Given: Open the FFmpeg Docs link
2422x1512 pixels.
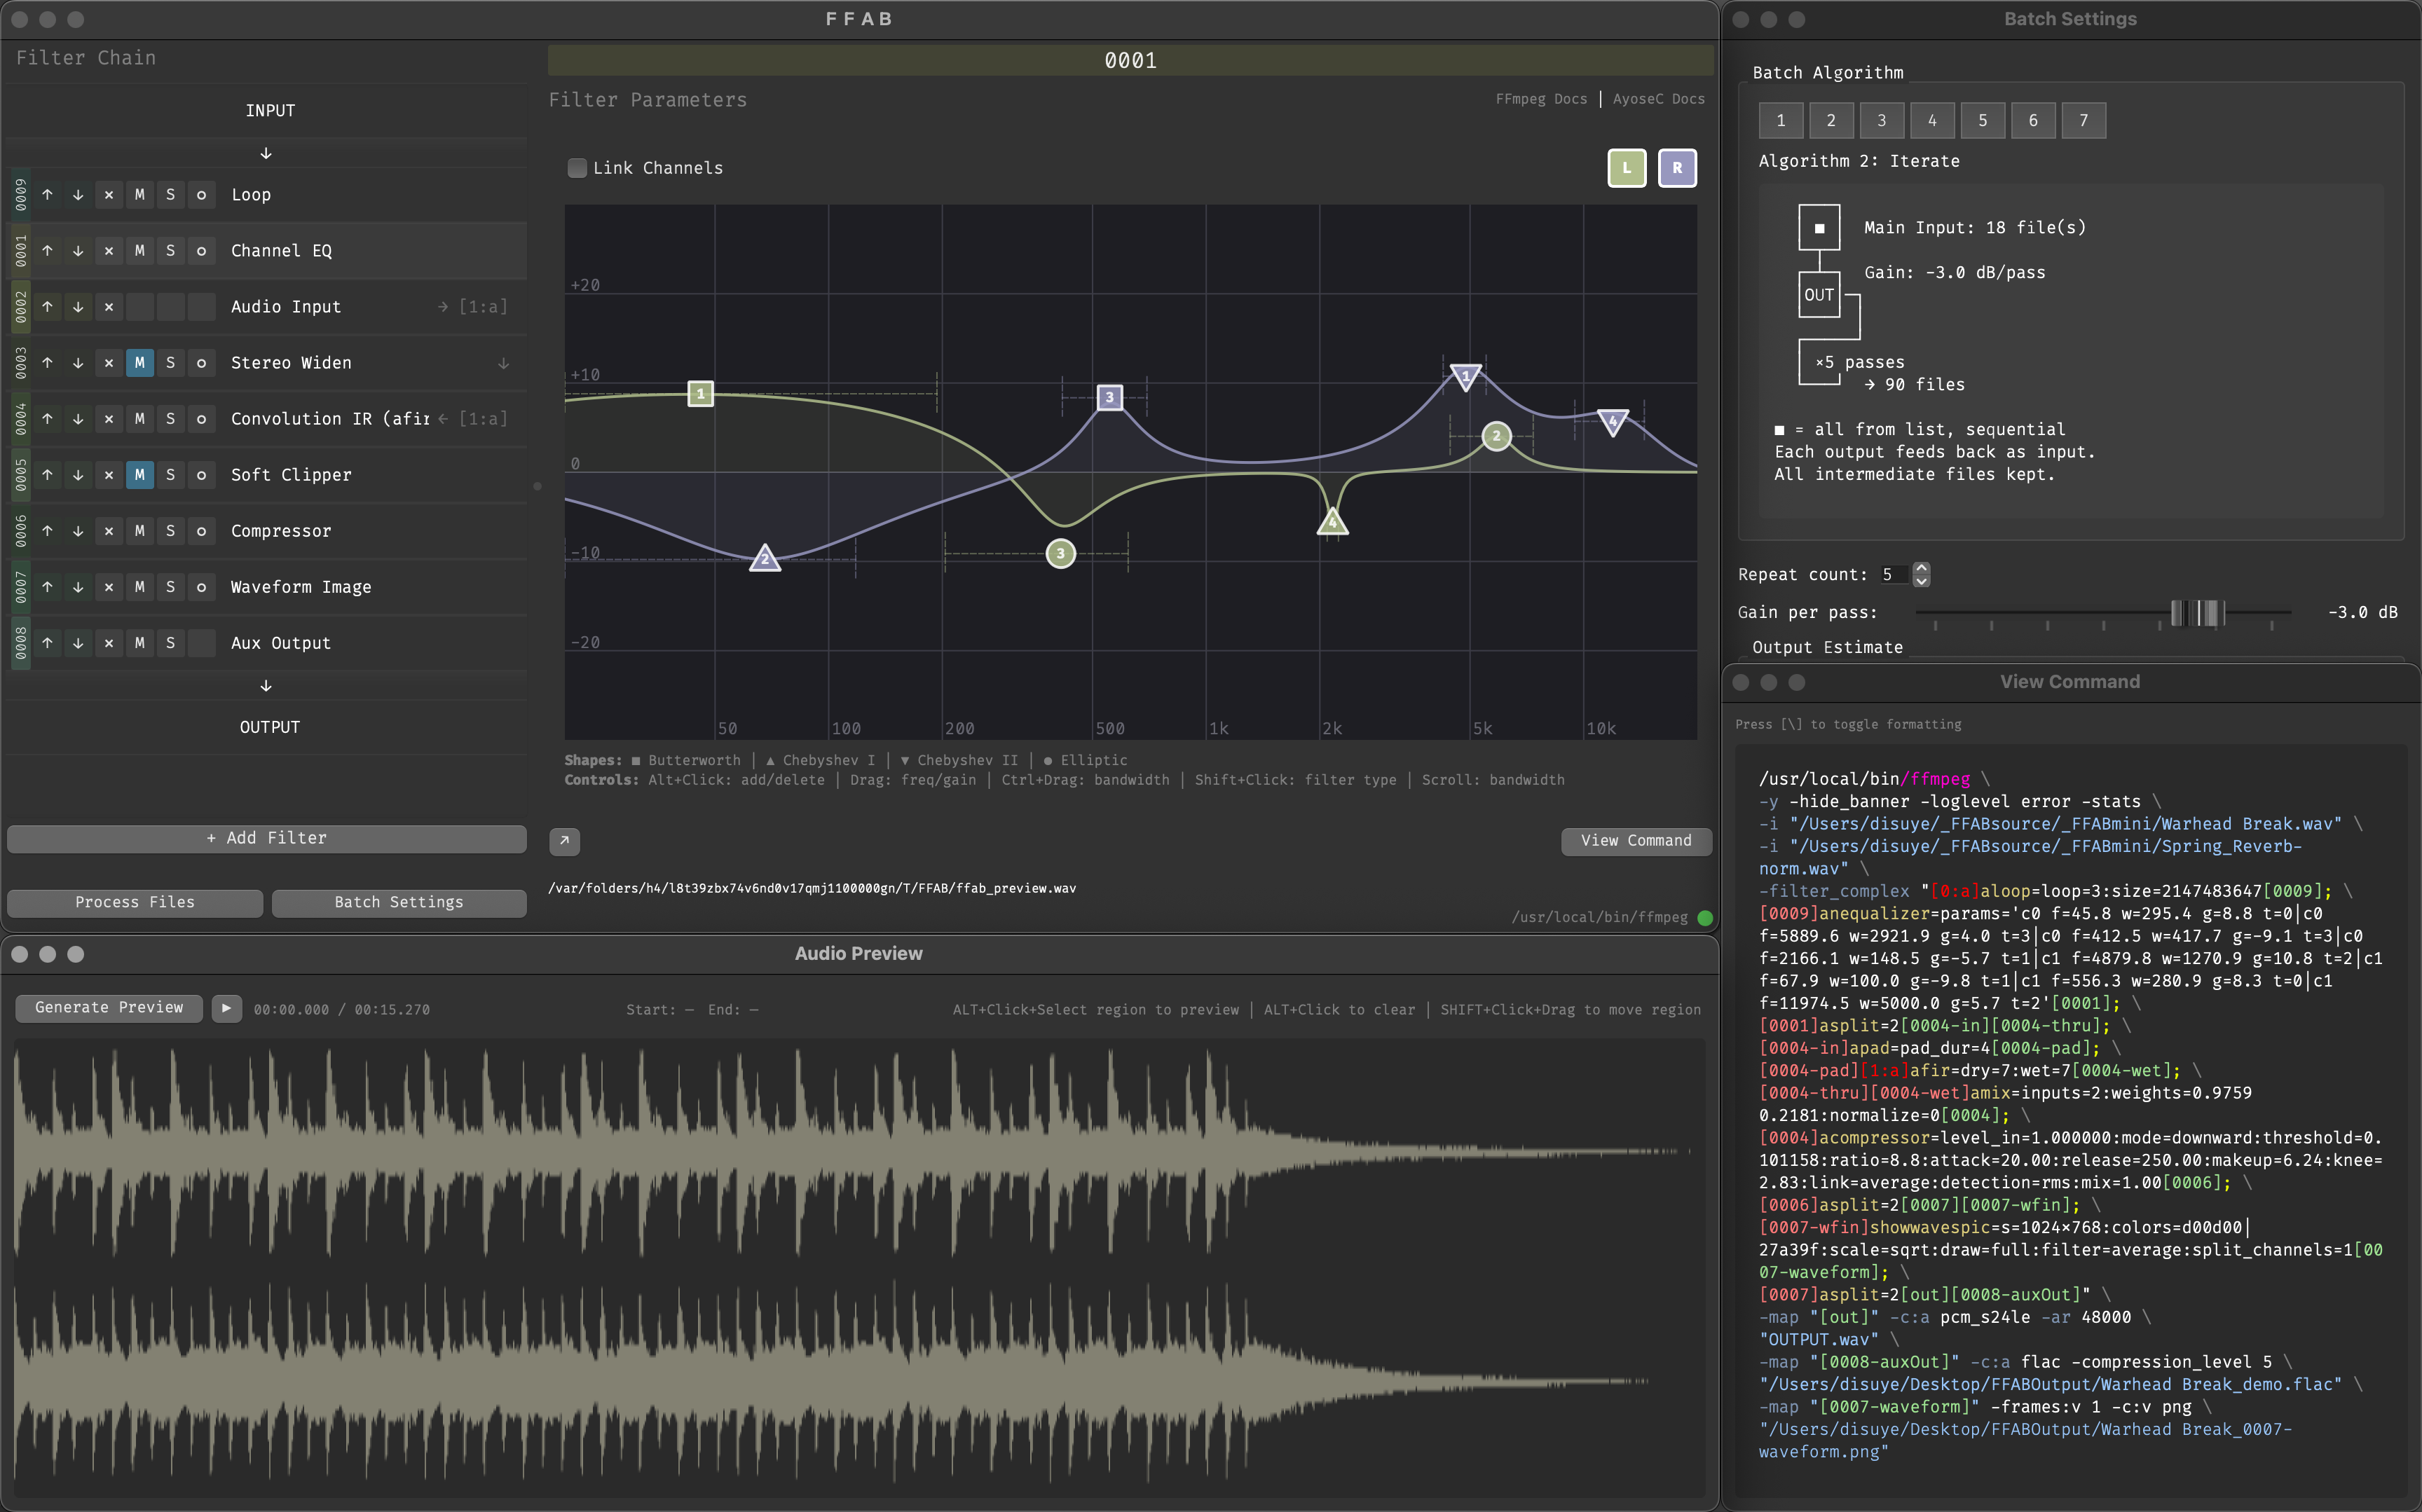Looking at the screenshot, I should pyautogui.click(x=1541, y=99).
